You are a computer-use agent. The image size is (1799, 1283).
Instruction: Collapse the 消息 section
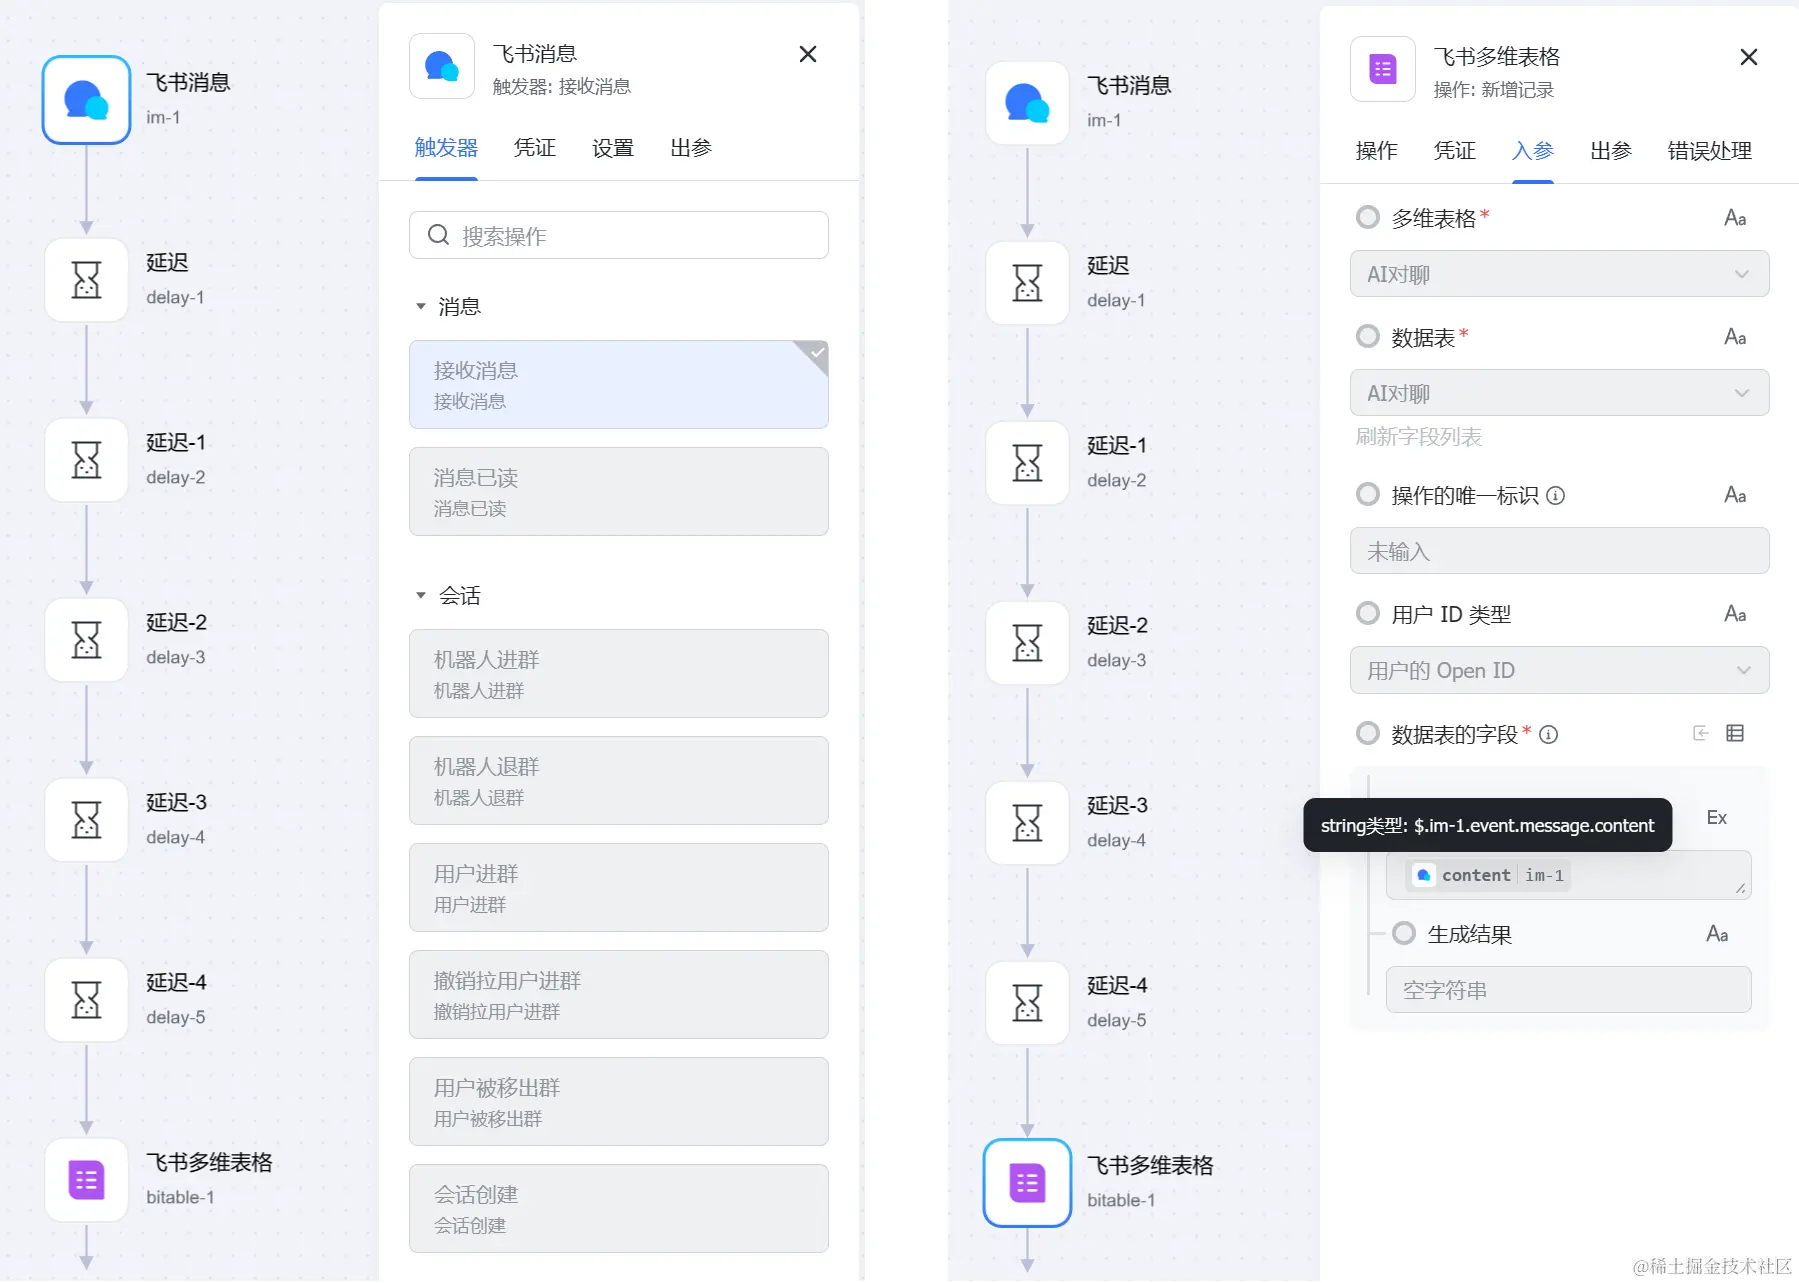tap(421, 306)
